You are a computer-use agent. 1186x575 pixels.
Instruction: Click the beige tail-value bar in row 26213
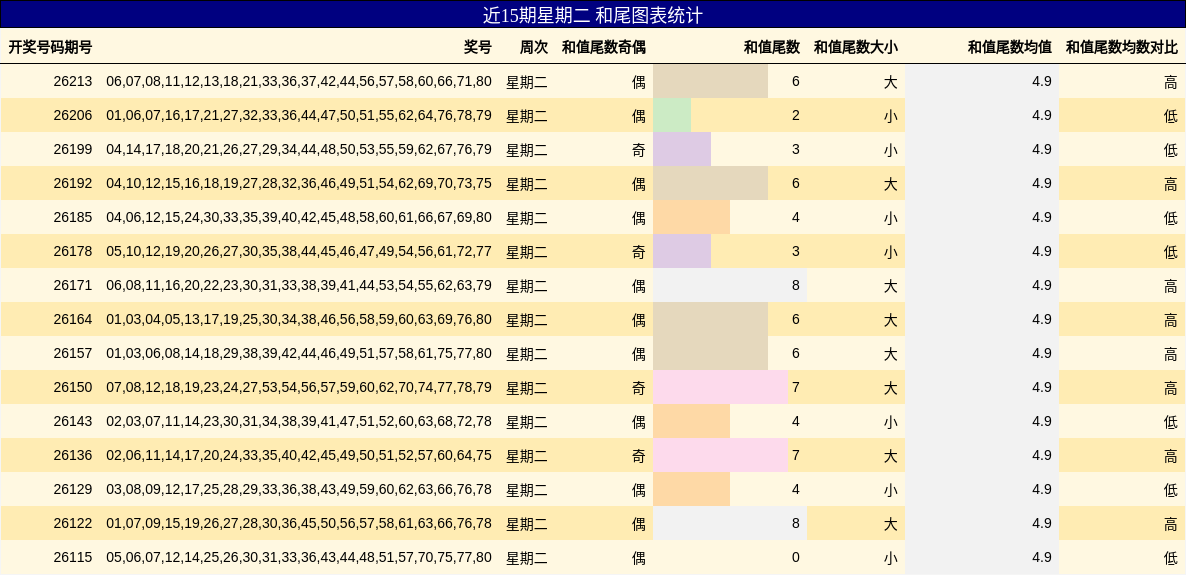click(x=710, y=81)
